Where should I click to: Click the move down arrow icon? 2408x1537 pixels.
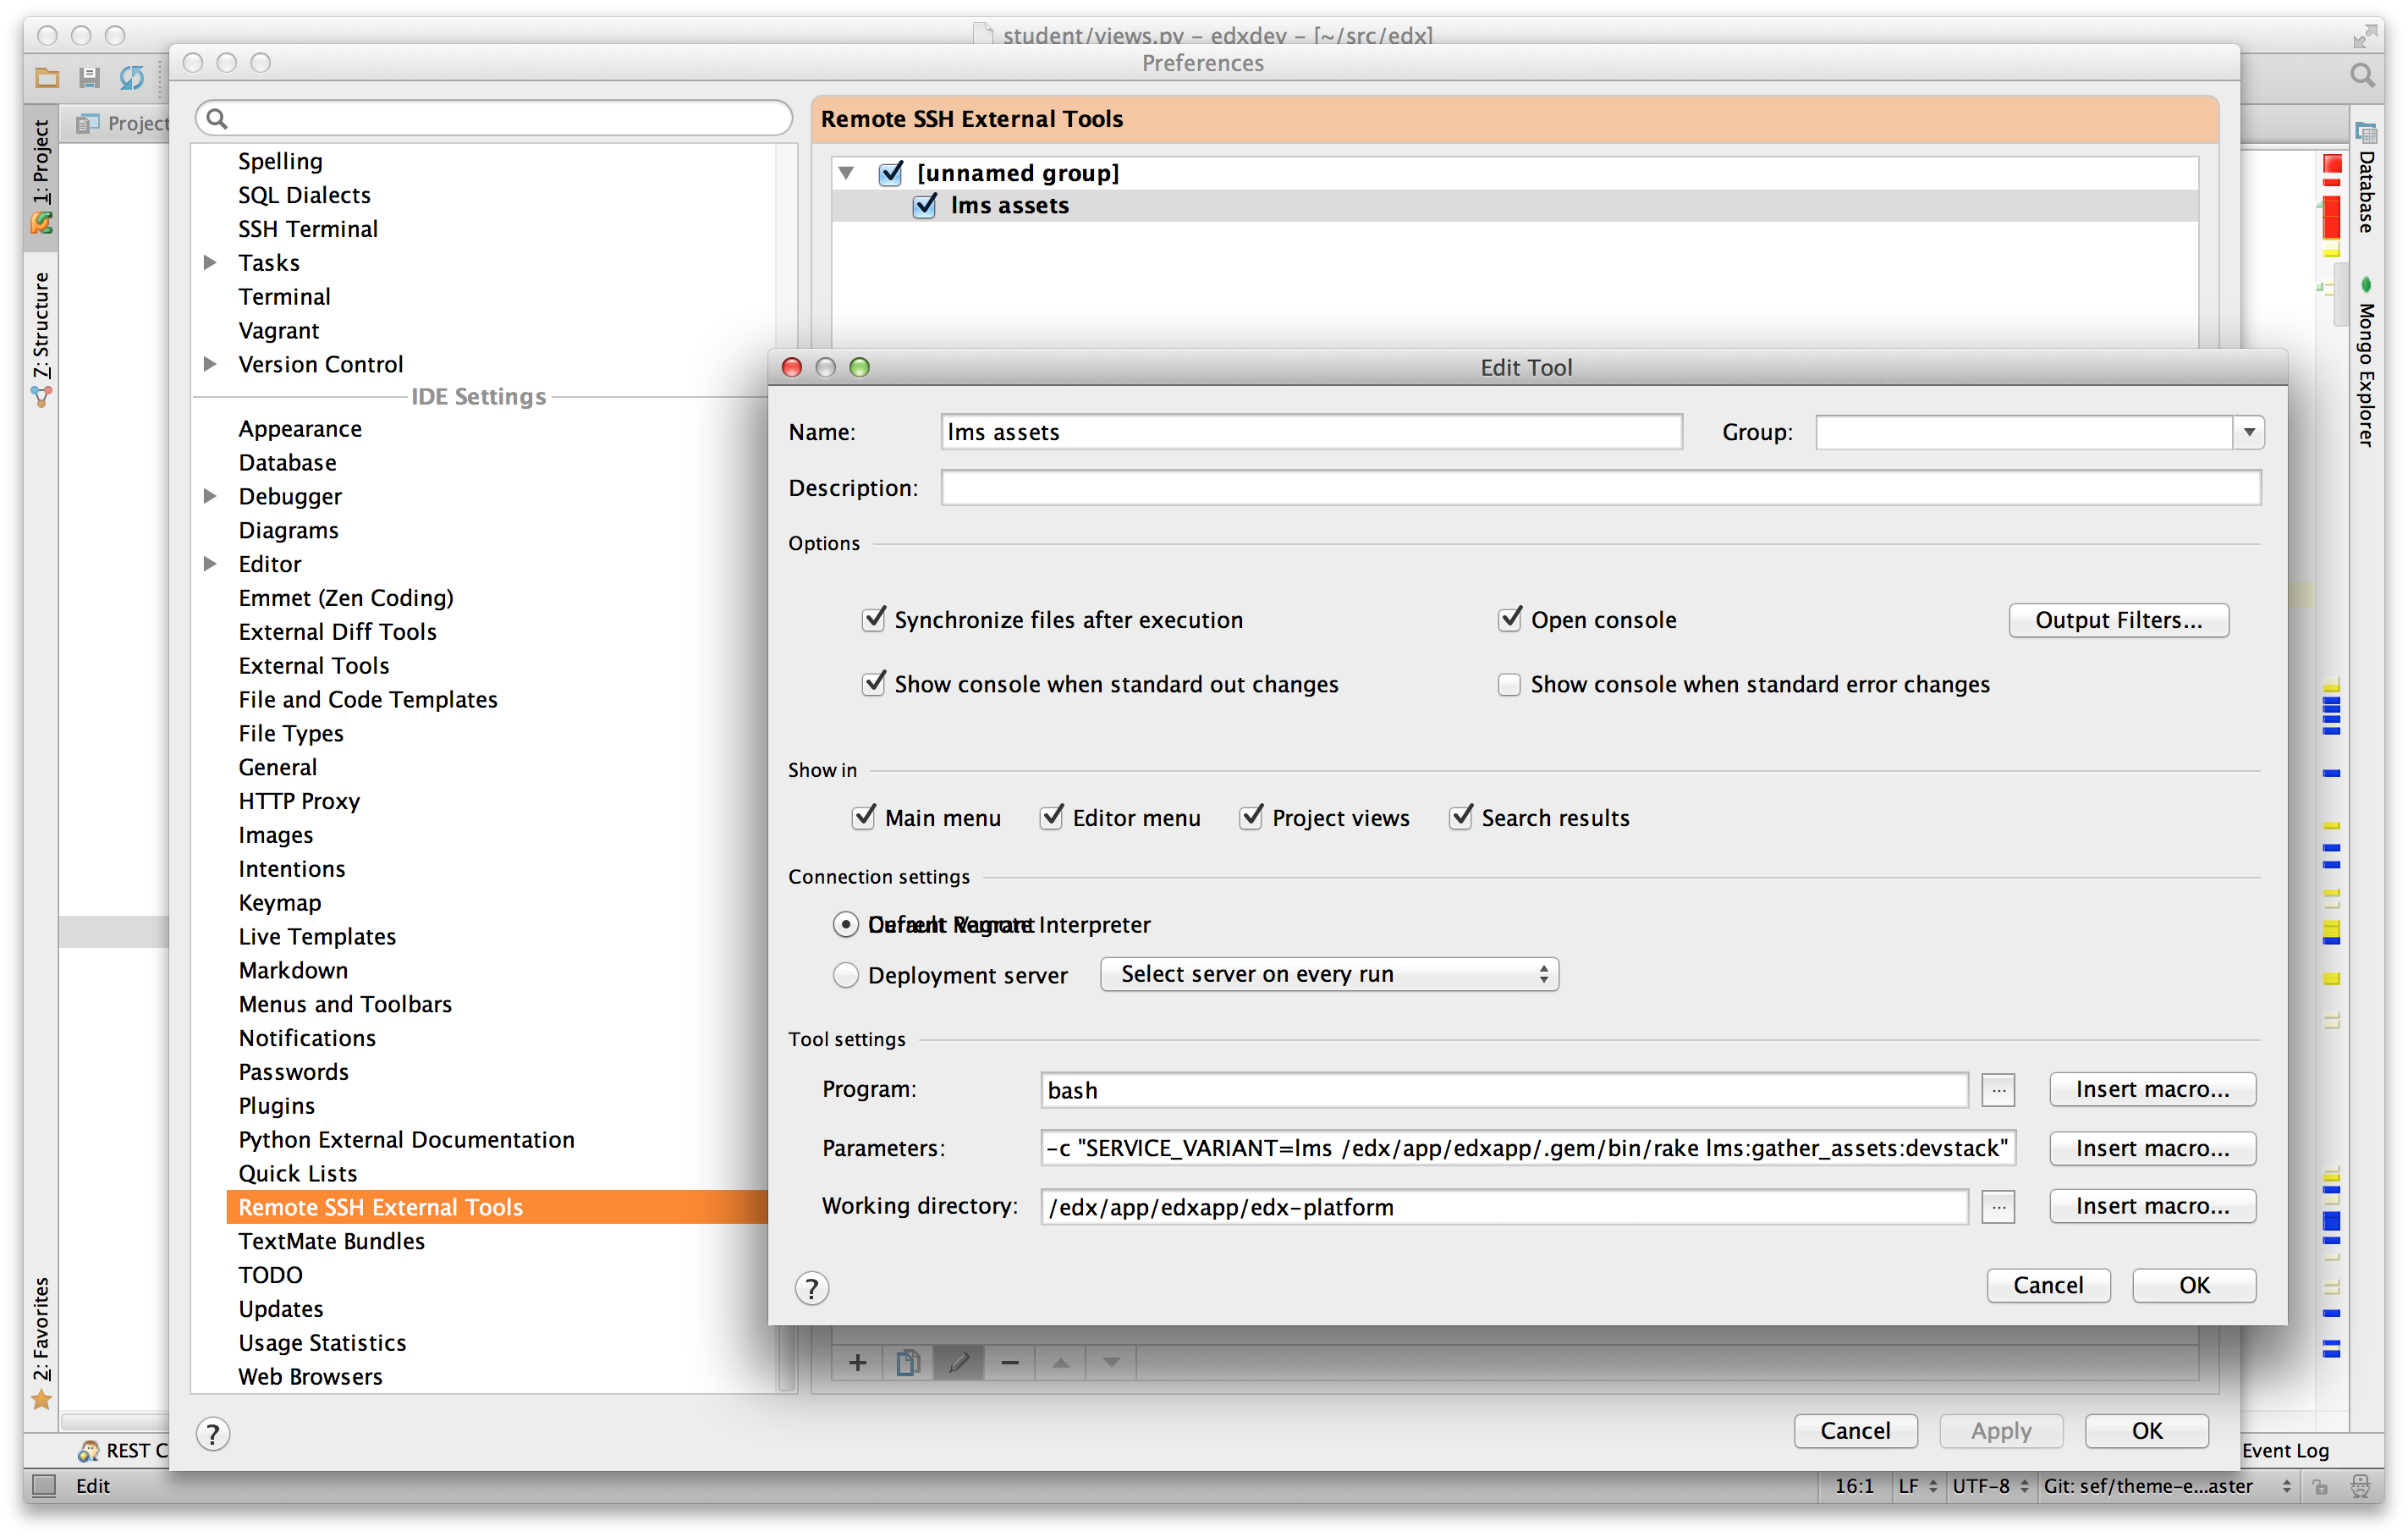[1111, 1362]
